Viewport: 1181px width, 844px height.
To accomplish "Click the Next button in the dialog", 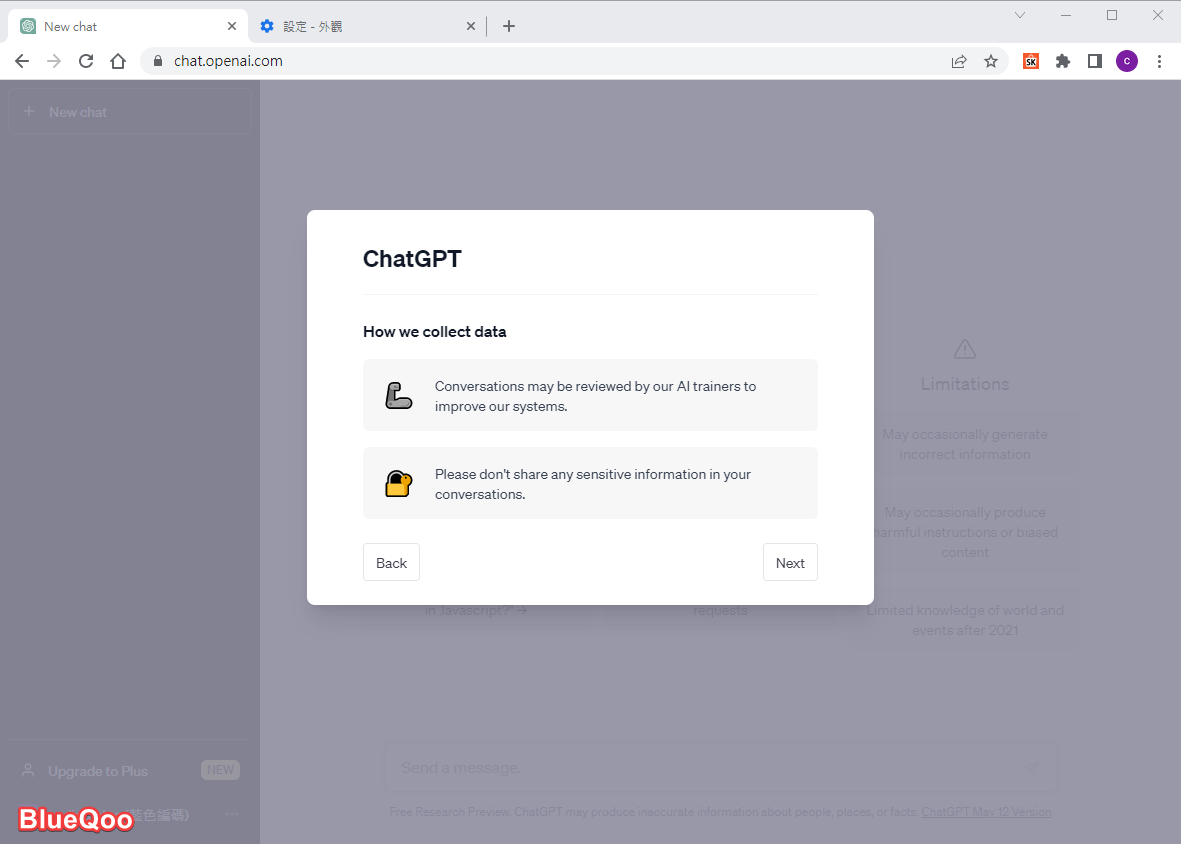I will tap(790, 562).
